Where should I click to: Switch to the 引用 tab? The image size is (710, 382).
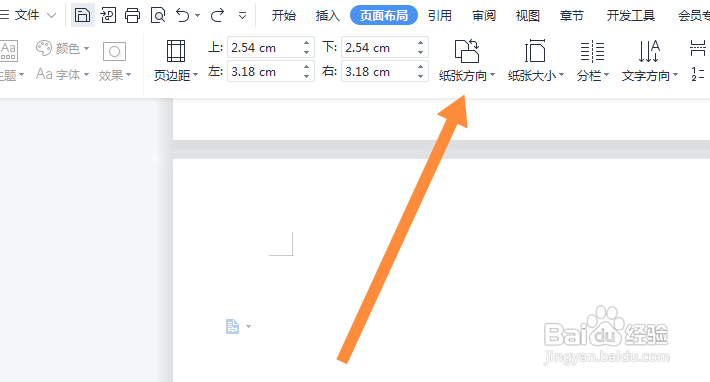[x=440, y=16]
